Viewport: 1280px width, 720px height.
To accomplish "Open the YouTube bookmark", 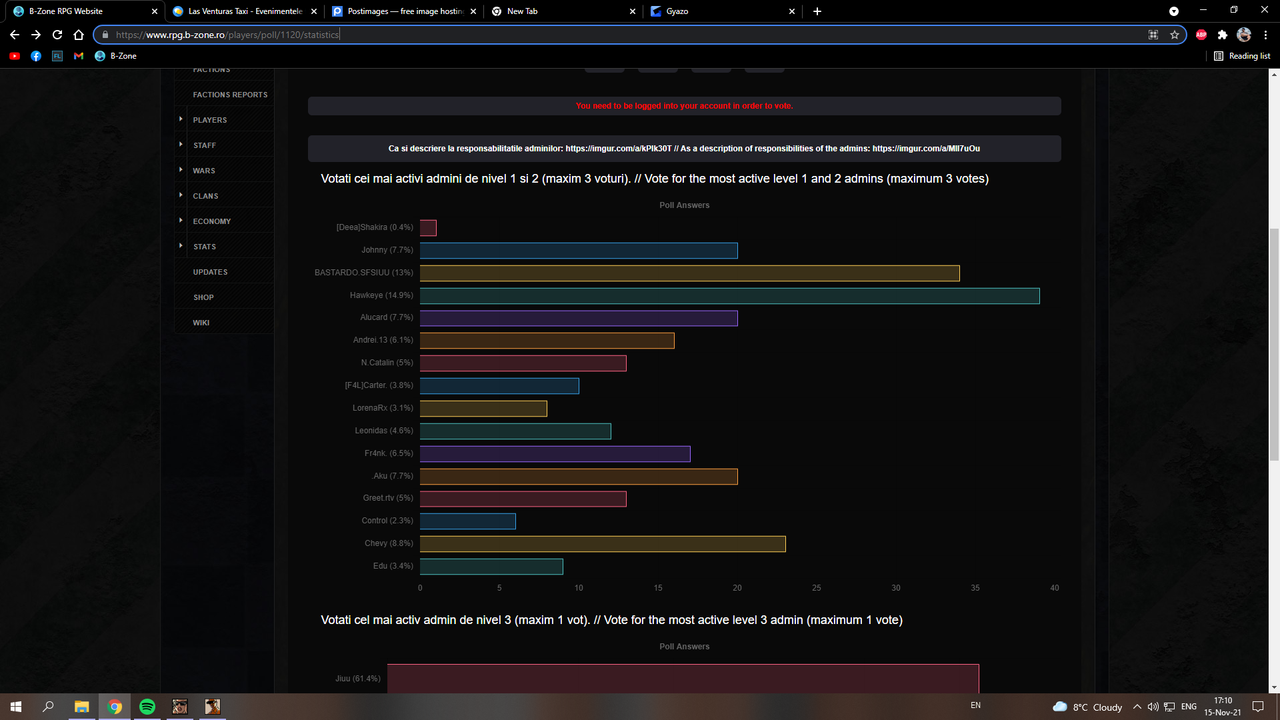I will tap(14, 56).
